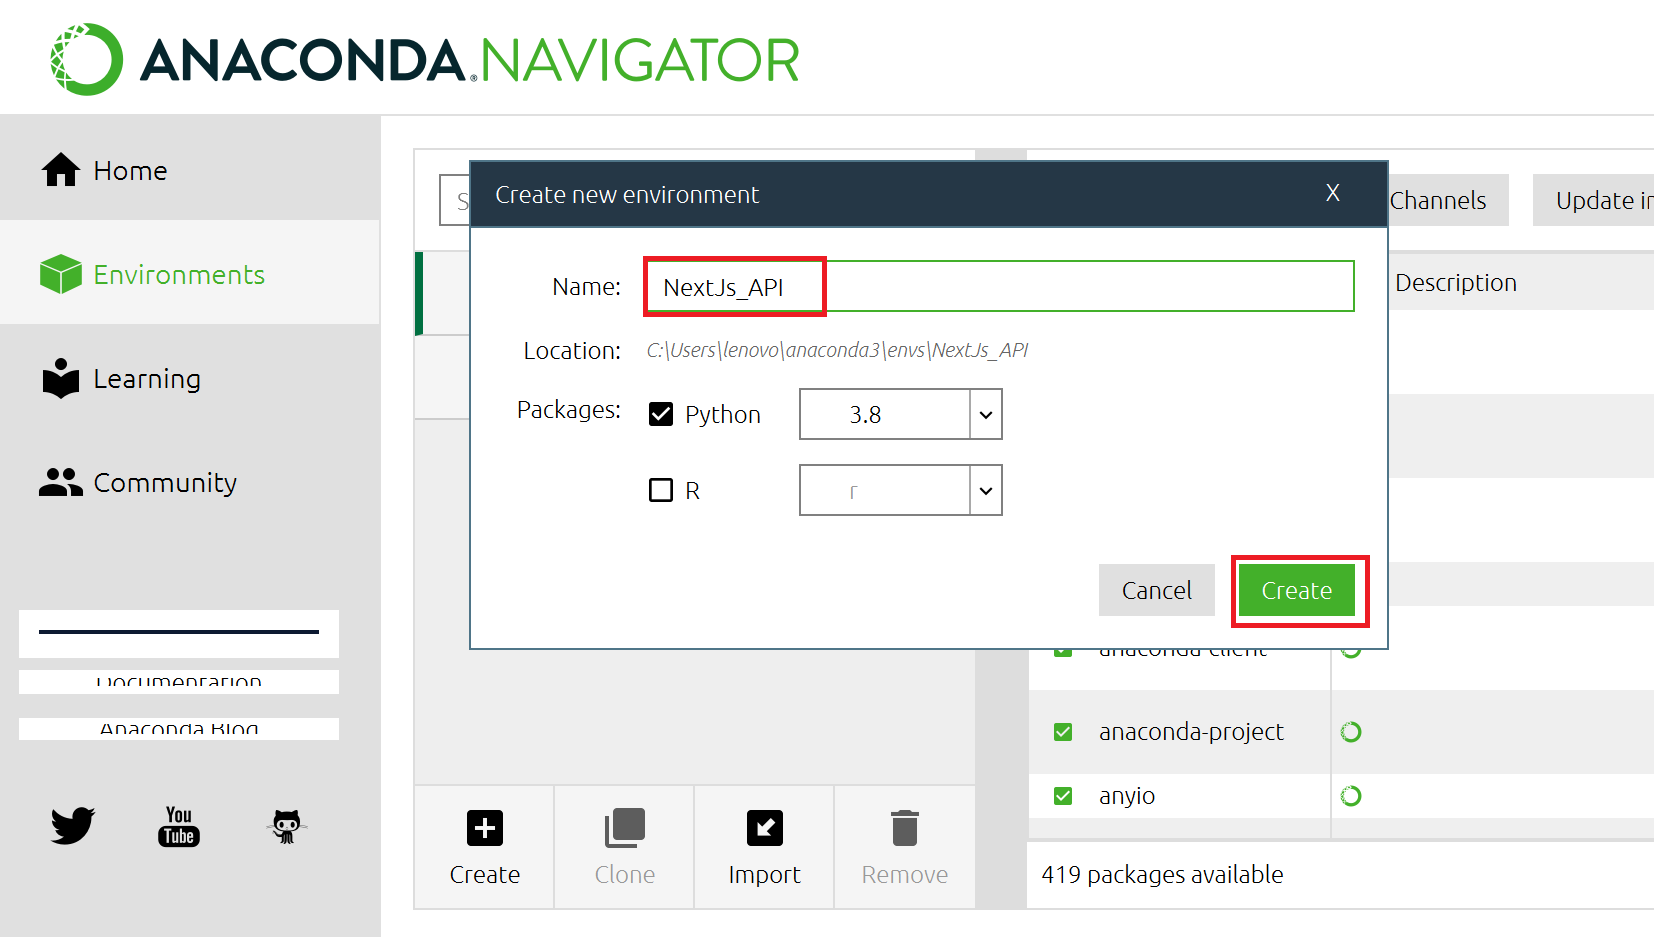
Task: Uncheck the Python package checkbox
Action: [661, 414]
